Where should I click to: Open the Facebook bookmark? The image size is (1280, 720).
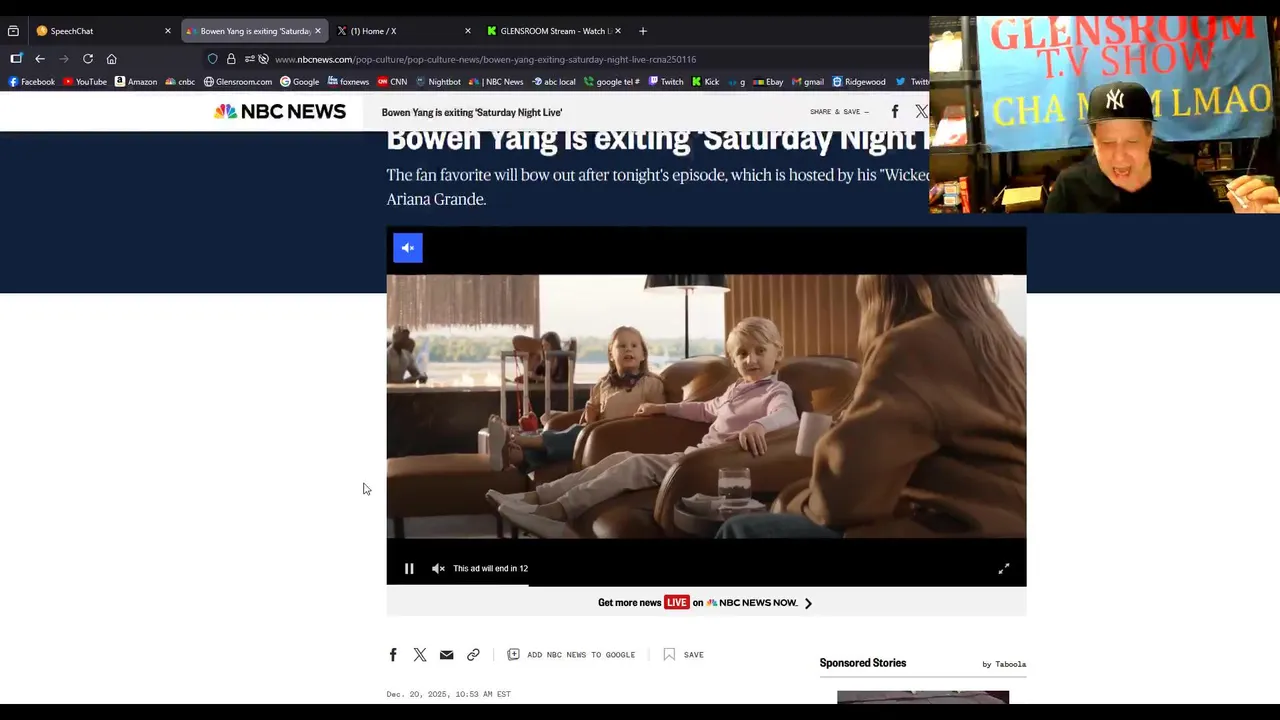tap(32, 82)
